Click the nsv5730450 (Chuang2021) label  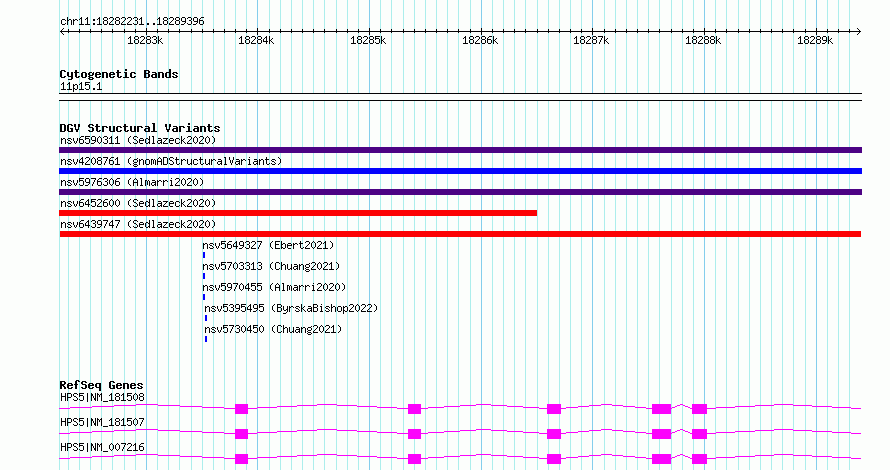click(274, 329)
